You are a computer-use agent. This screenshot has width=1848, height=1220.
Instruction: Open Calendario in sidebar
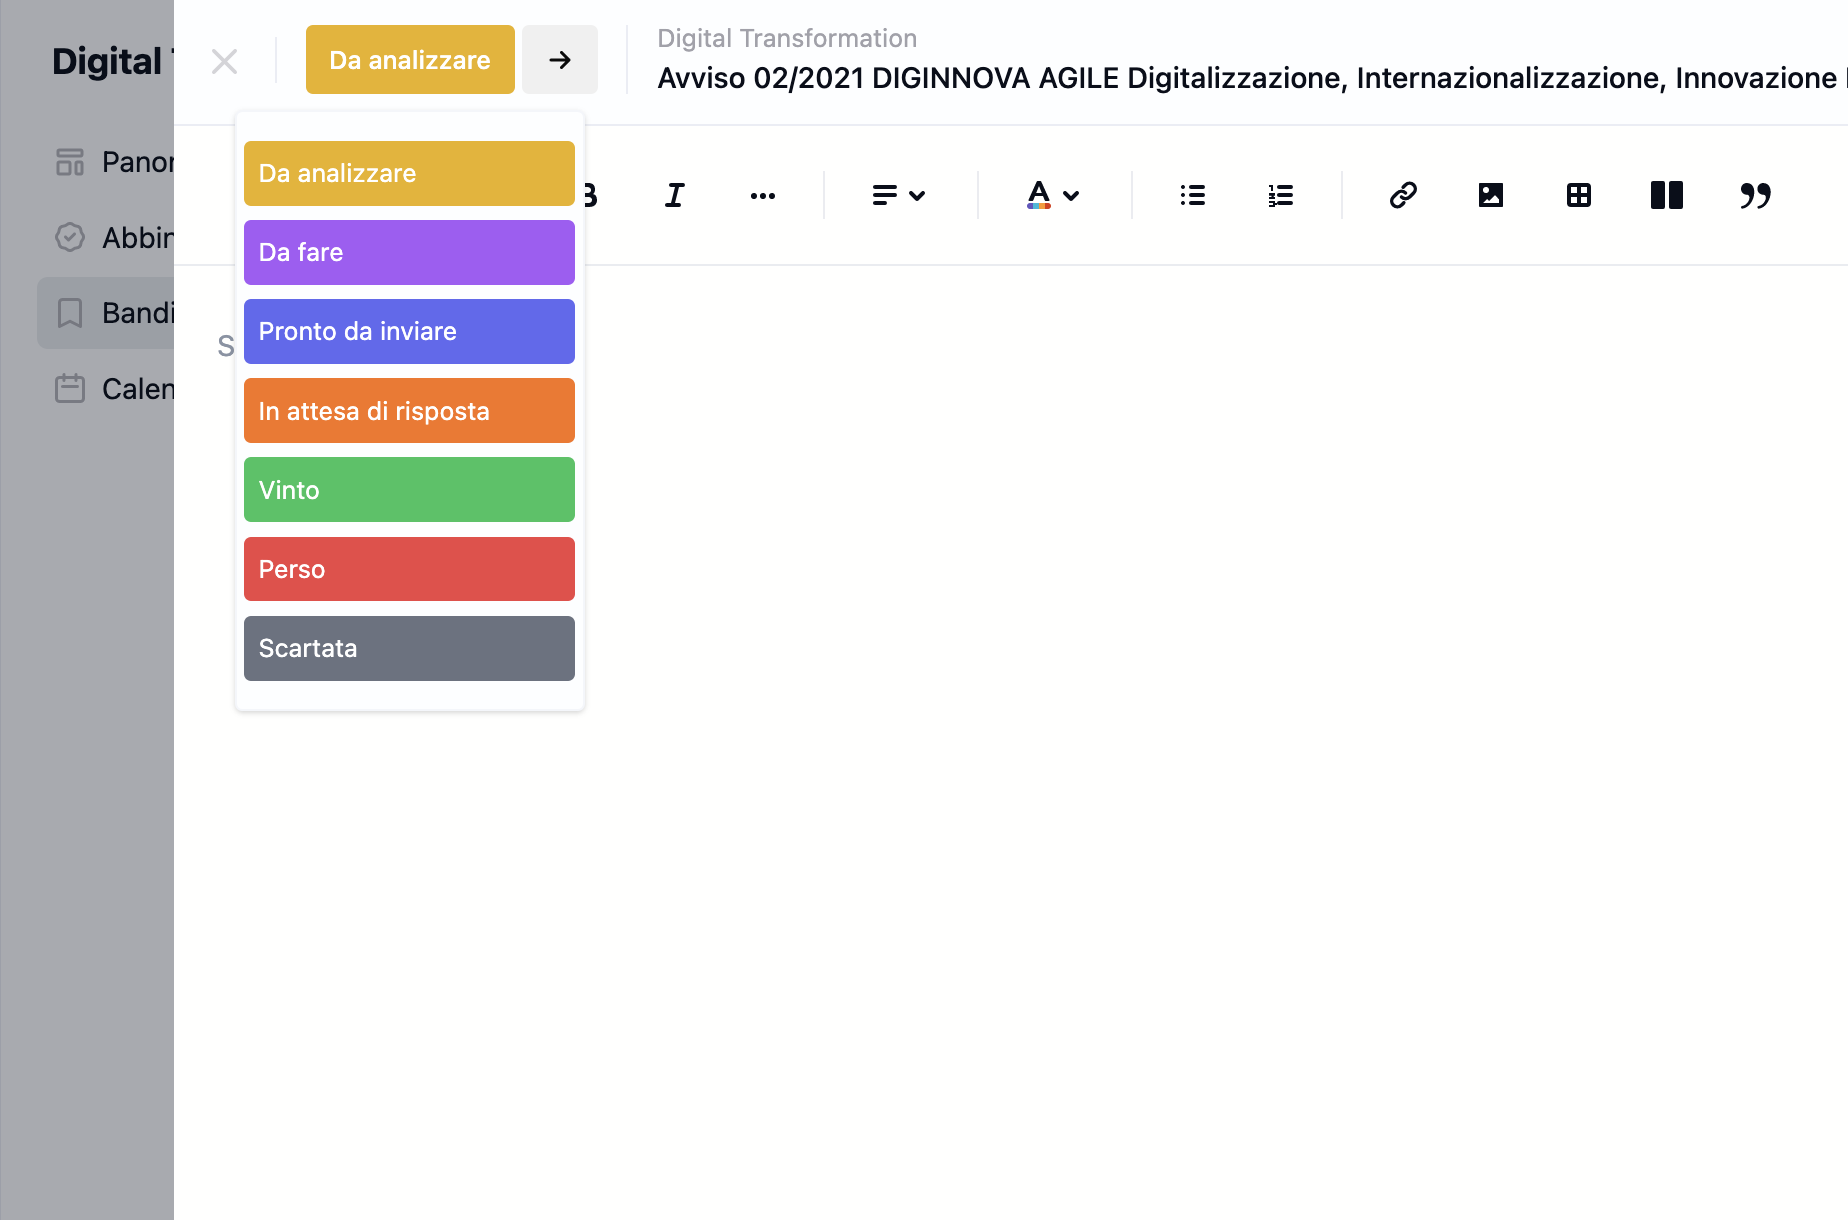(106, 389)
